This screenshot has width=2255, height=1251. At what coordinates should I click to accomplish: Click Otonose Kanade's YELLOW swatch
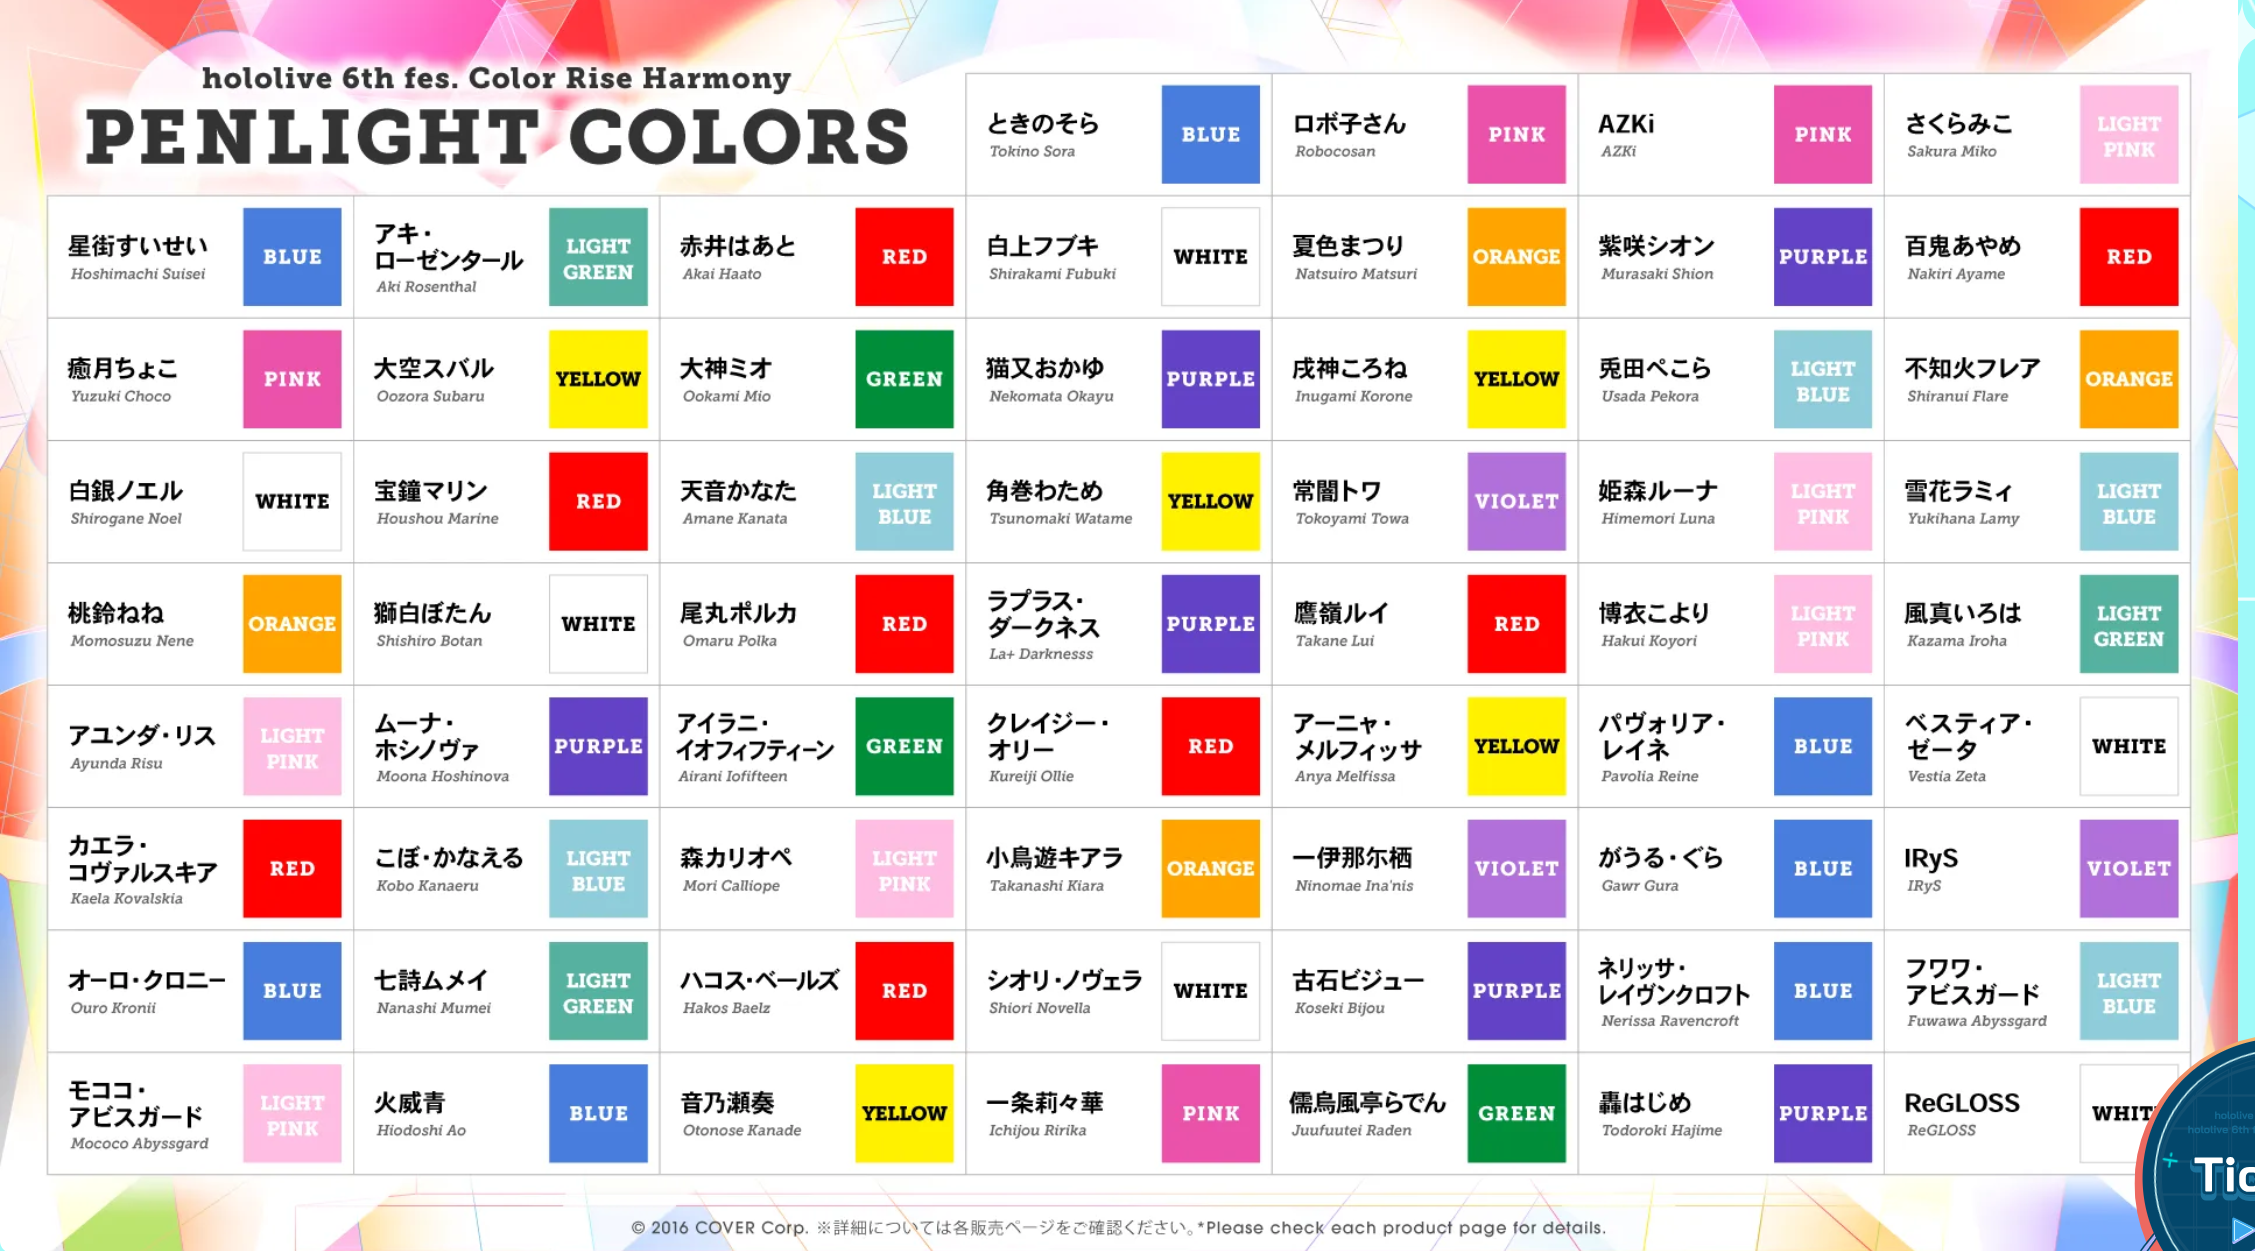904,1113
